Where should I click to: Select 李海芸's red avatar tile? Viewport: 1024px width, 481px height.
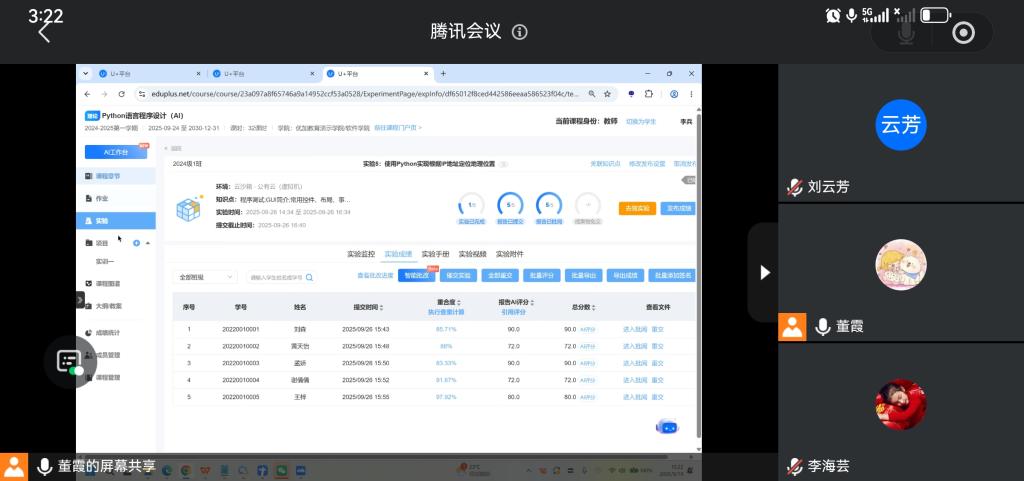[x=901, y=405]
